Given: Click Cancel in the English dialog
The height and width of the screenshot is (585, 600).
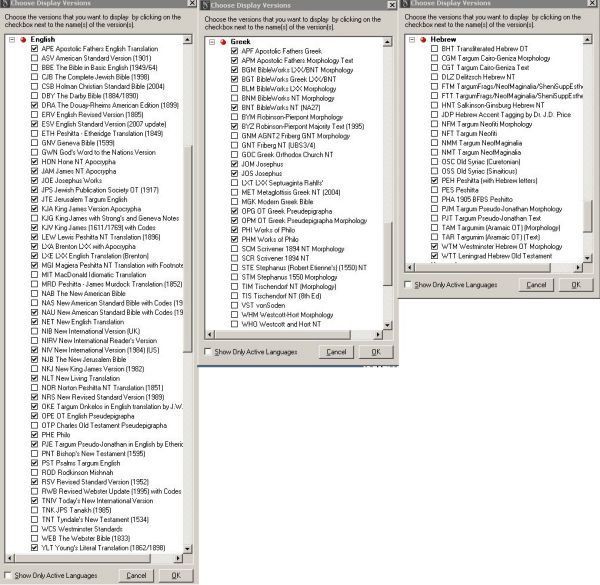Looking at the screenshot, I should tap(136, 575).
